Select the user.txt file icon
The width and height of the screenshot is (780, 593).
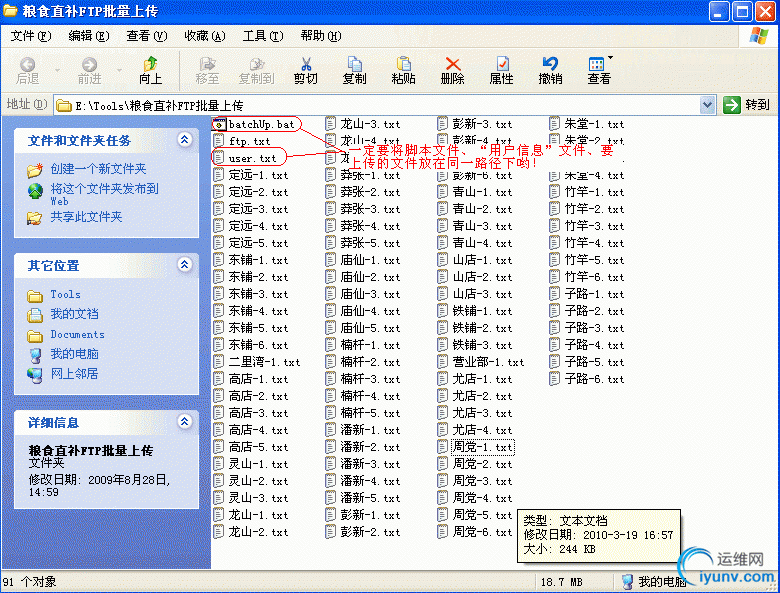(218, 158)
